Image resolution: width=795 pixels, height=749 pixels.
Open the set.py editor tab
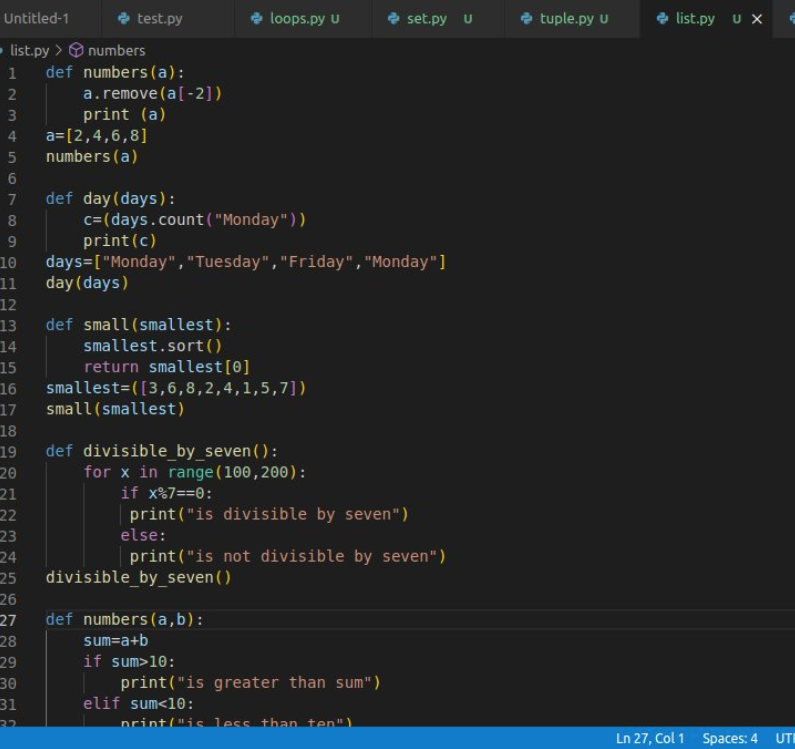coord(427,19)
